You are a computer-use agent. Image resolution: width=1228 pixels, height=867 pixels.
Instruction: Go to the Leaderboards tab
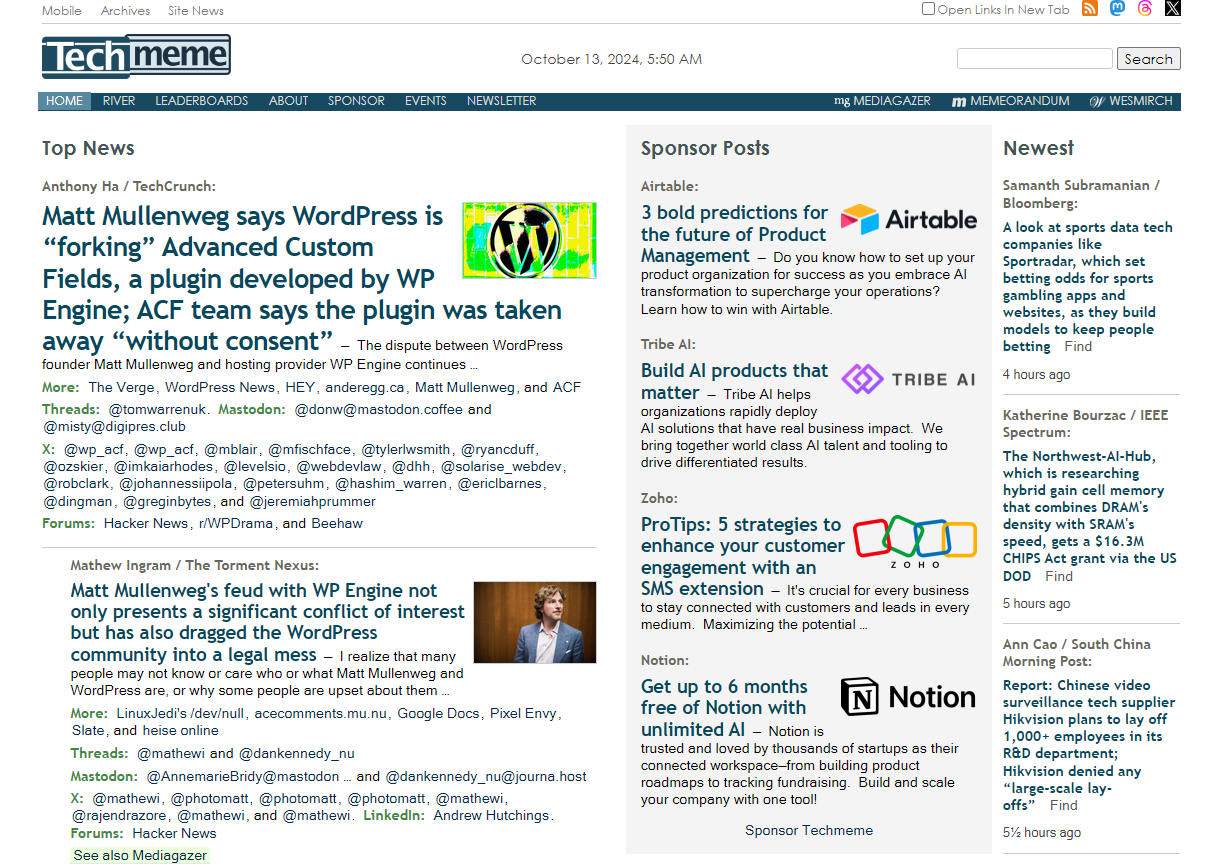point(201,101)
